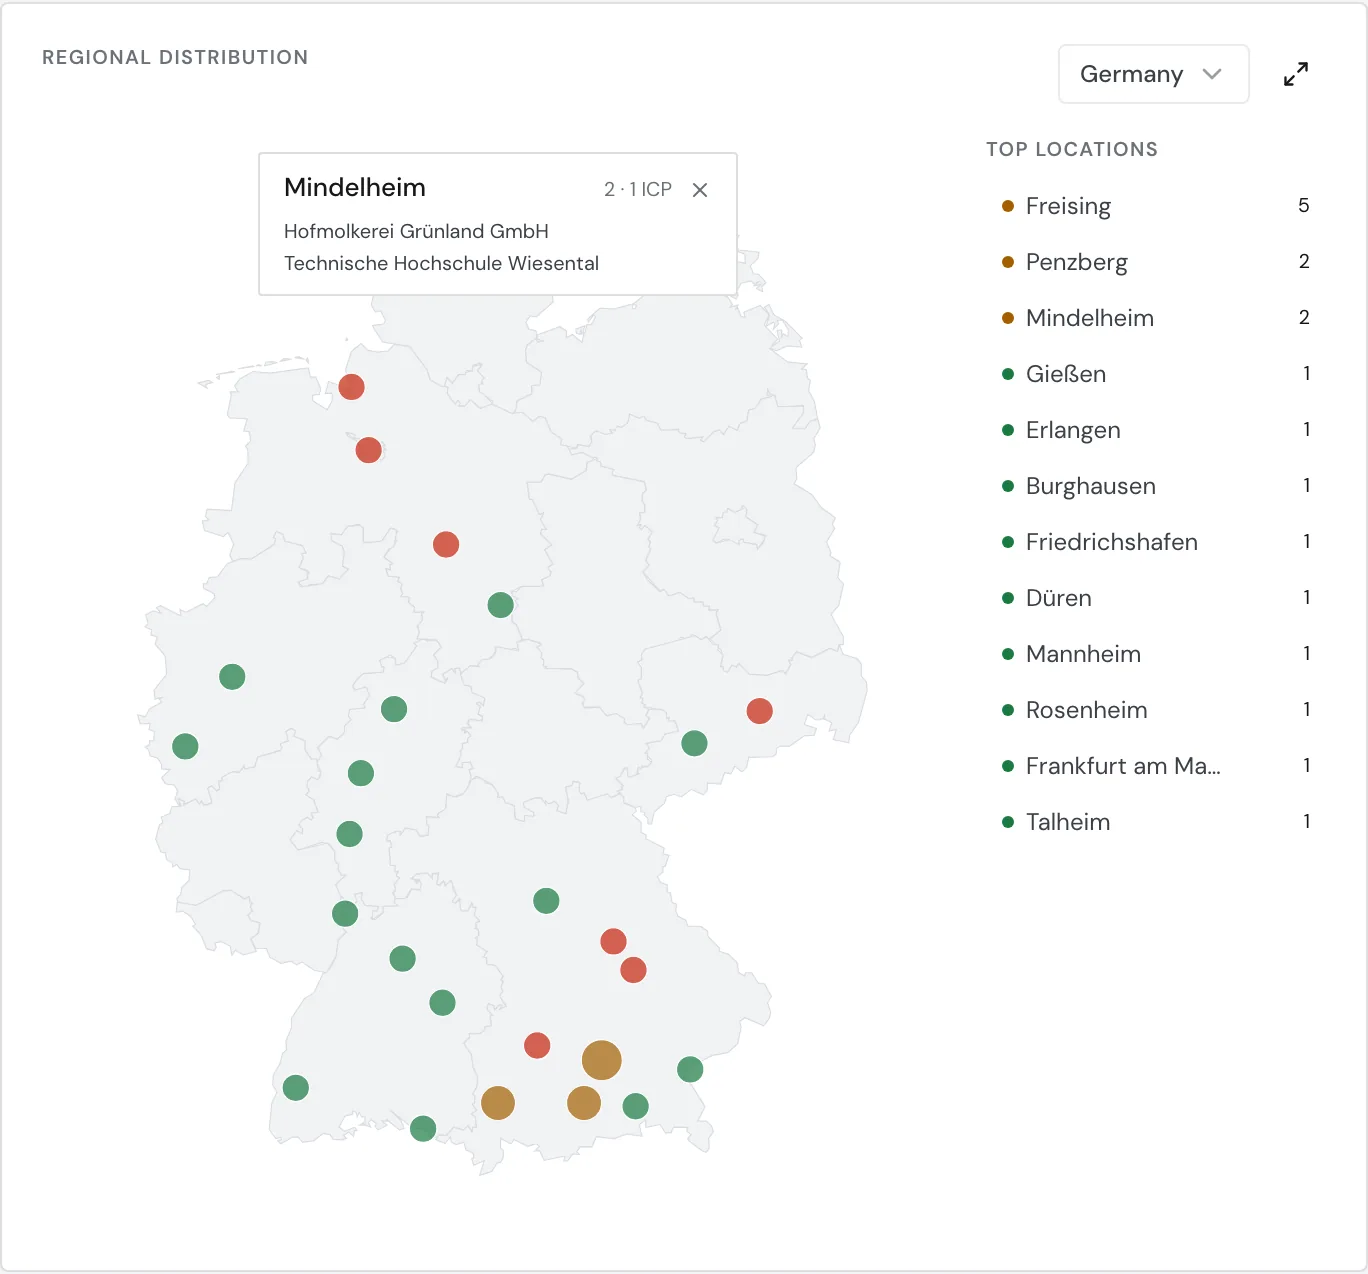Click the Top Locations heading
The image size is (1368, 1274).
click(x=1072, y=149)
